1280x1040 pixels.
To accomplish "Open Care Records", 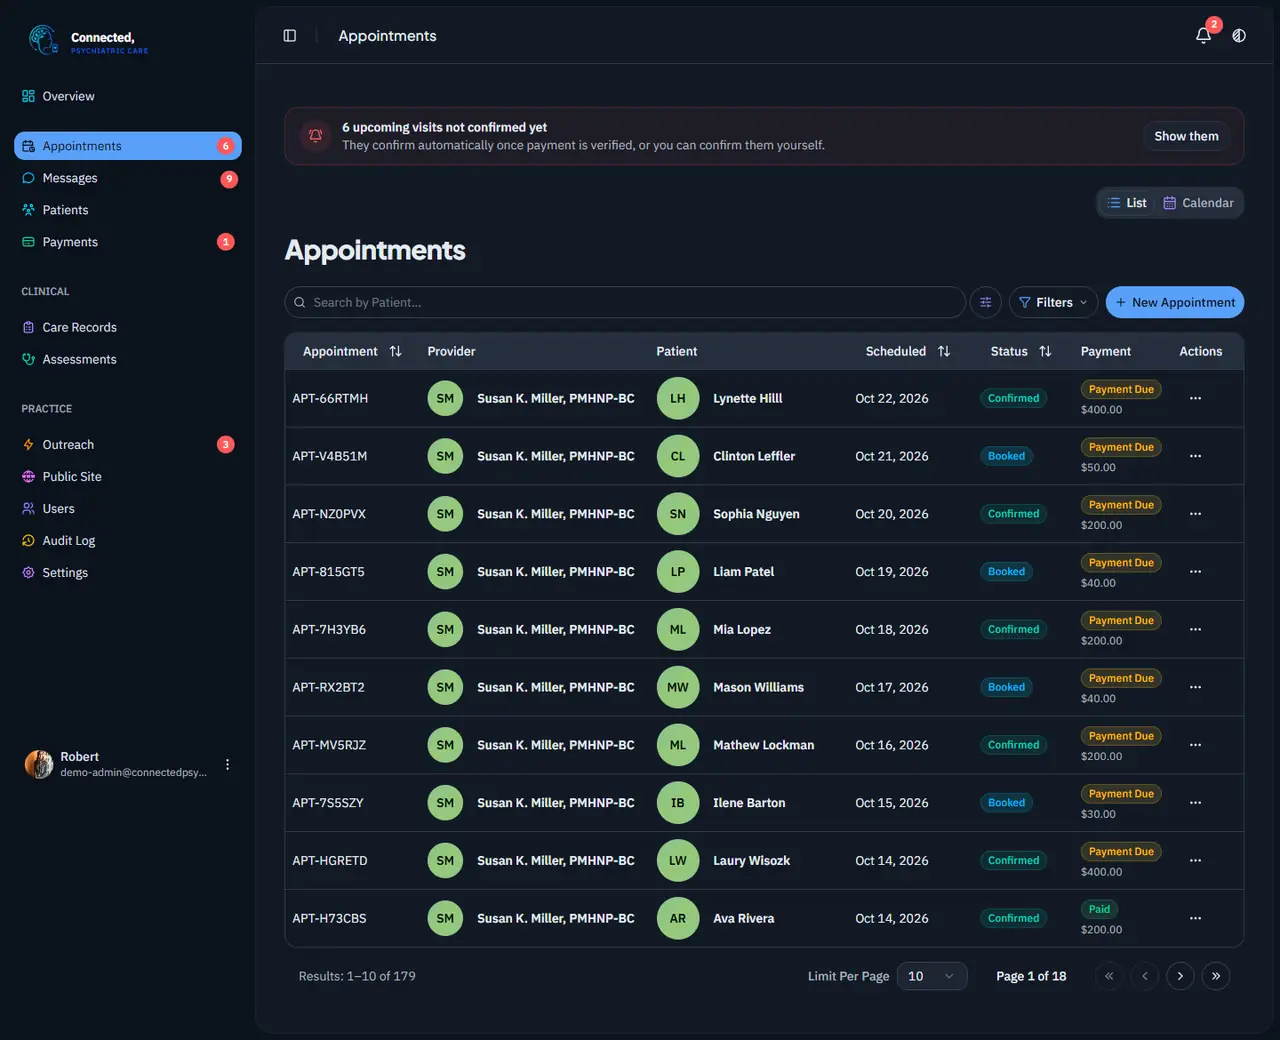I will coord(128,327).
